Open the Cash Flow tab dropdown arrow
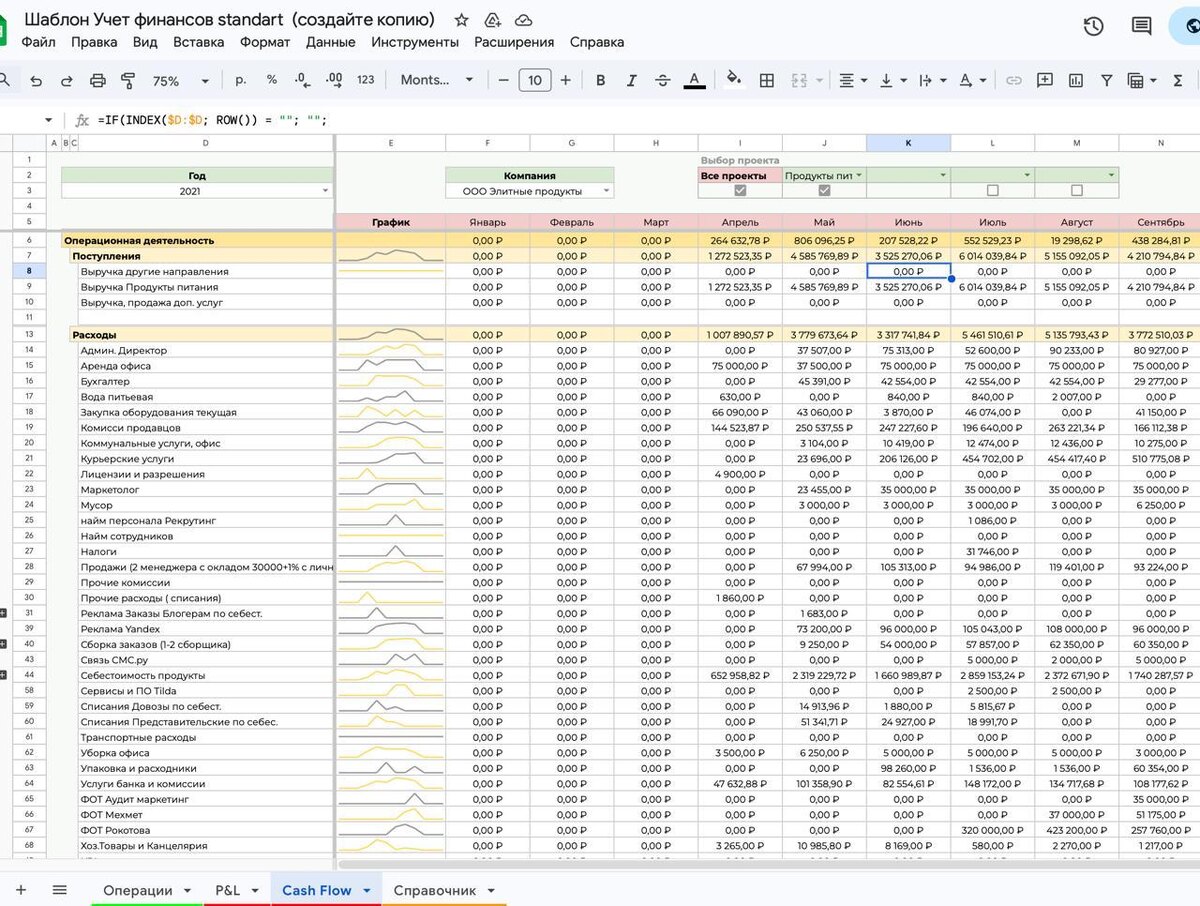Screen dimensions: 1200x906 tap(367, 890)
